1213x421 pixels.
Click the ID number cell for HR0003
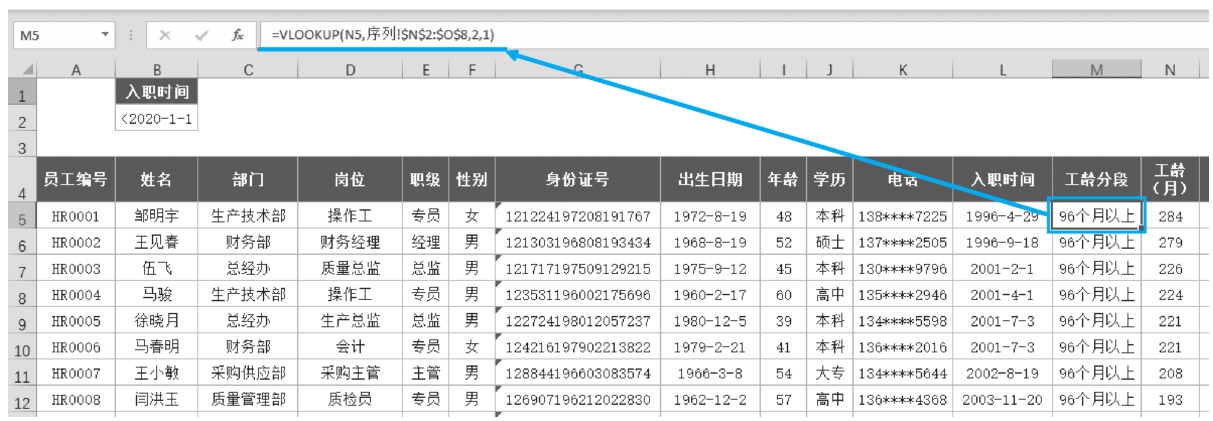coord(578,269)
